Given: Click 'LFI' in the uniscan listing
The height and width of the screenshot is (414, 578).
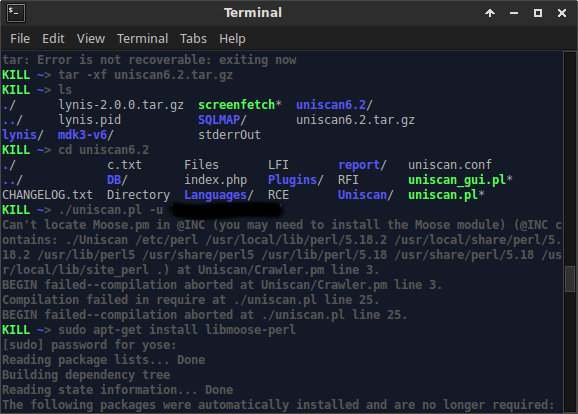Looking at the screenshot, I should pyautogui.click(x=278, y=165).
